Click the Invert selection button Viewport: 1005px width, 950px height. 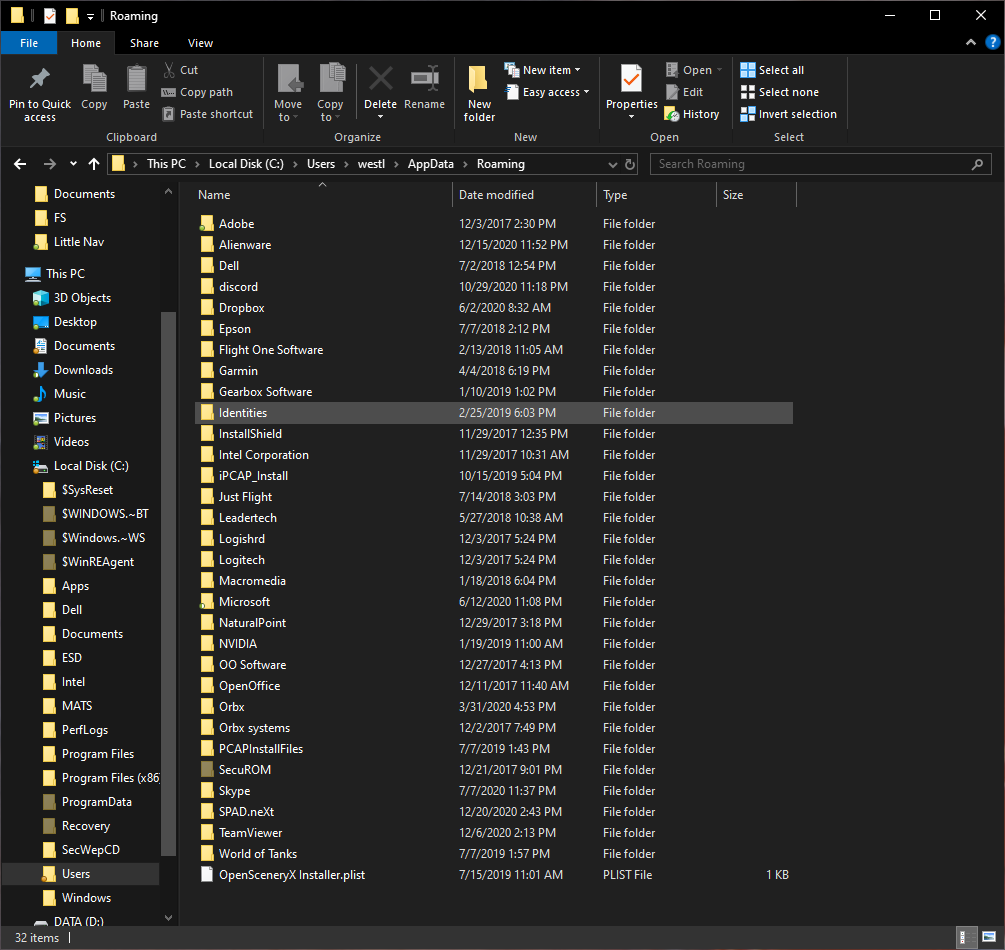click(788, 113)
